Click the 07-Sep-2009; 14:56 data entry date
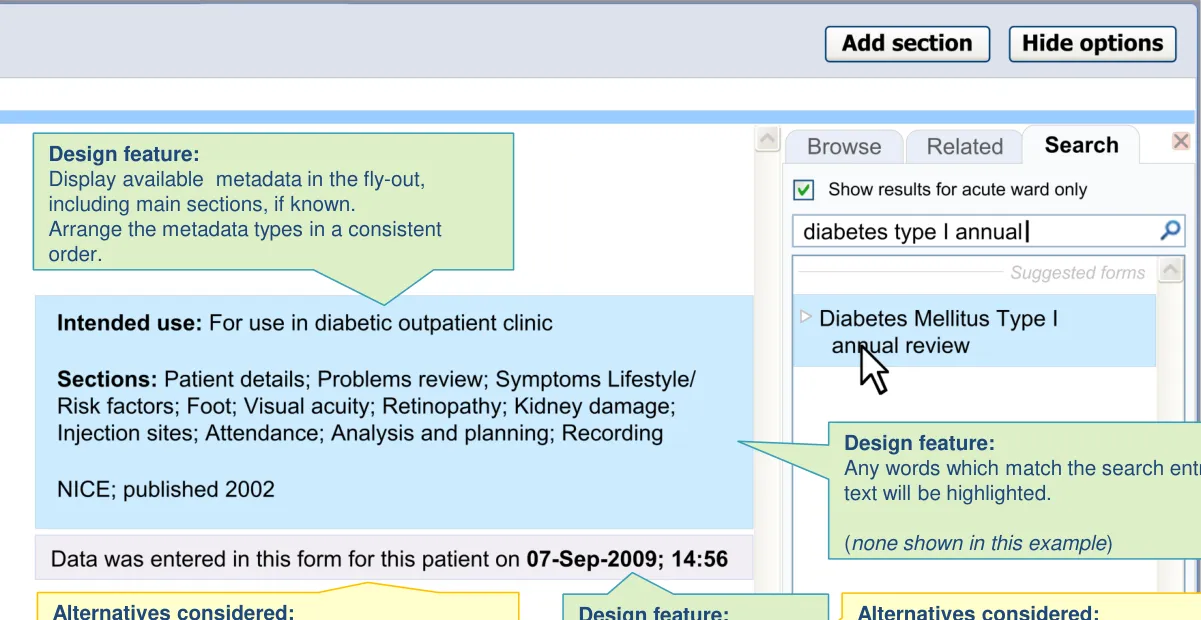Screen dimensions: 1201x620 tap(627, 559)
